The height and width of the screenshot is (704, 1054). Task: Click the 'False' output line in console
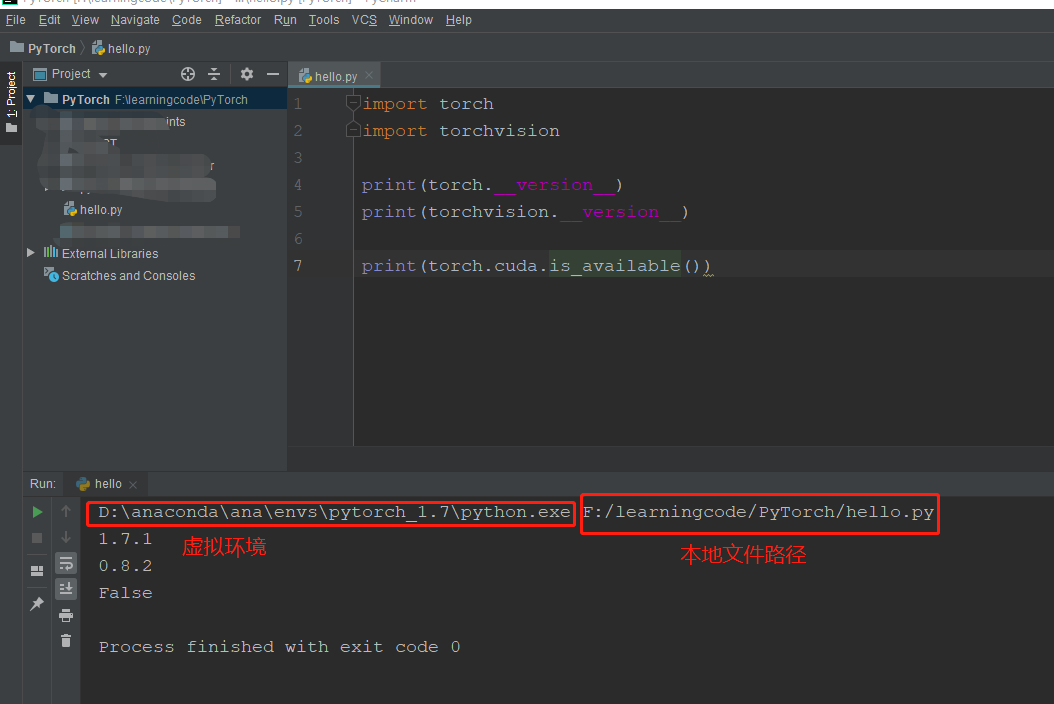125,593
